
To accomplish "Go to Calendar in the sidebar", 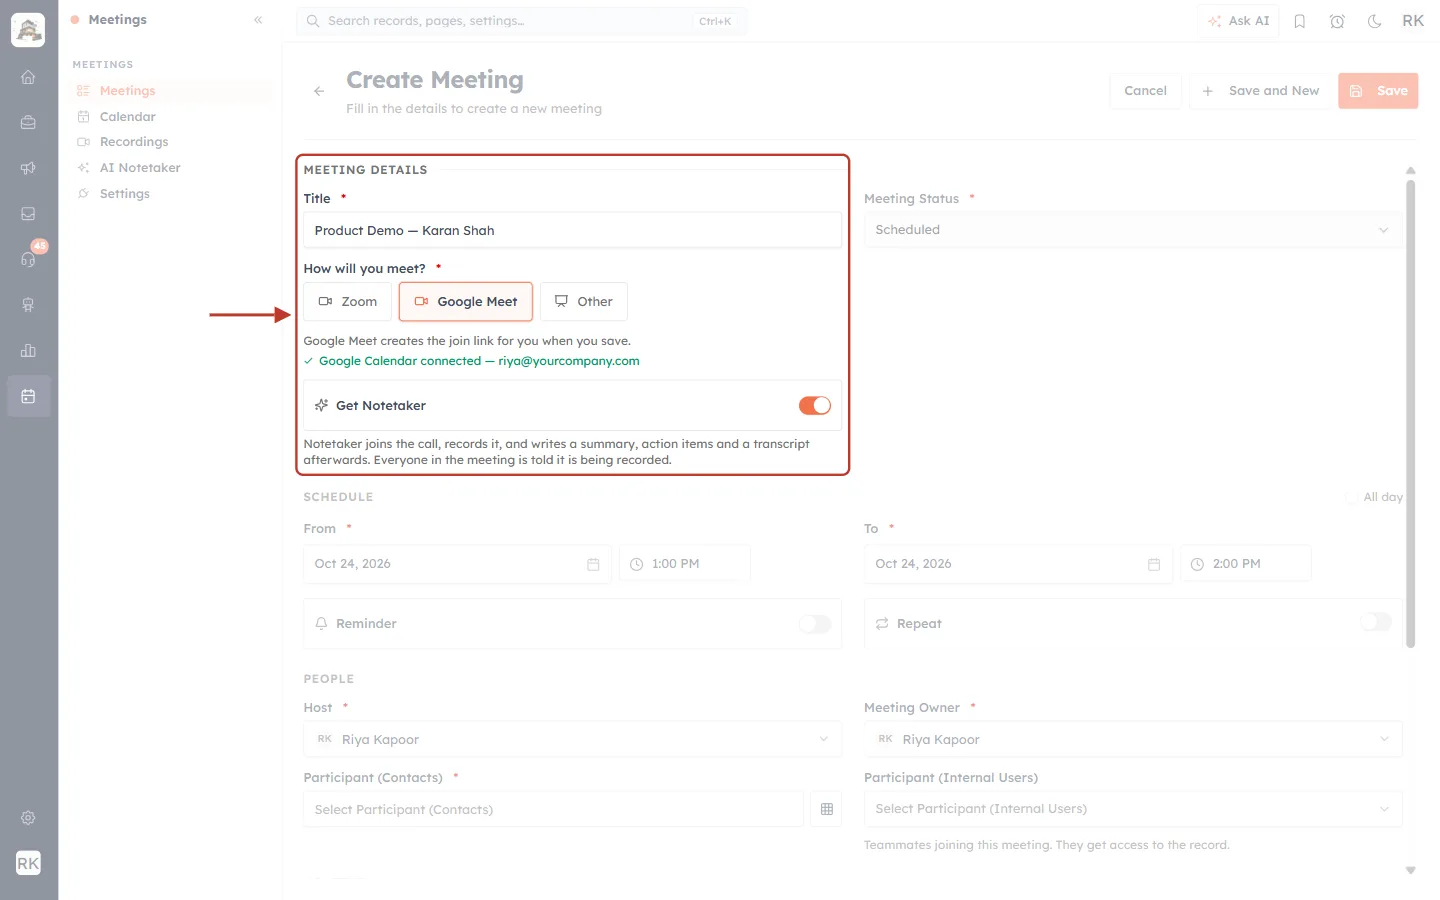I will (x=127, y=117).
